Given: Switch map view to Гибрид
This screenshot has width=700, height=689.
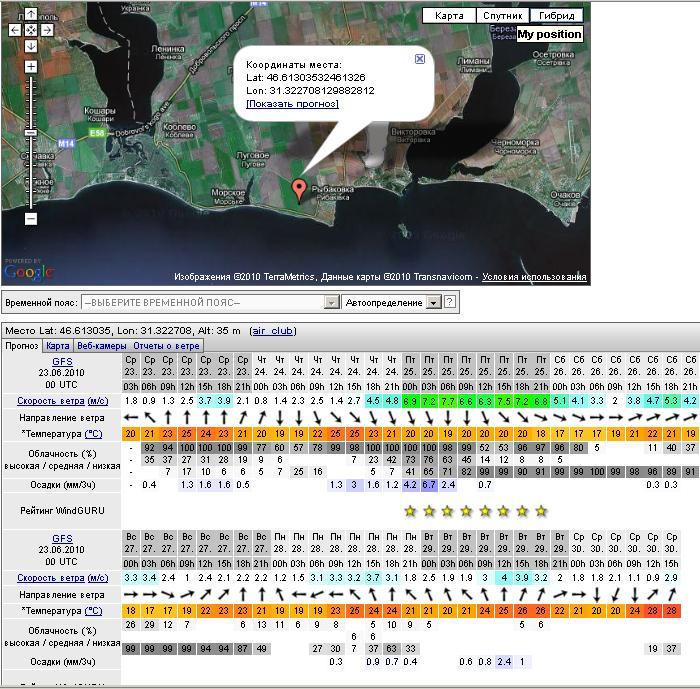Looking at the screenshot, I should (556, 16).
